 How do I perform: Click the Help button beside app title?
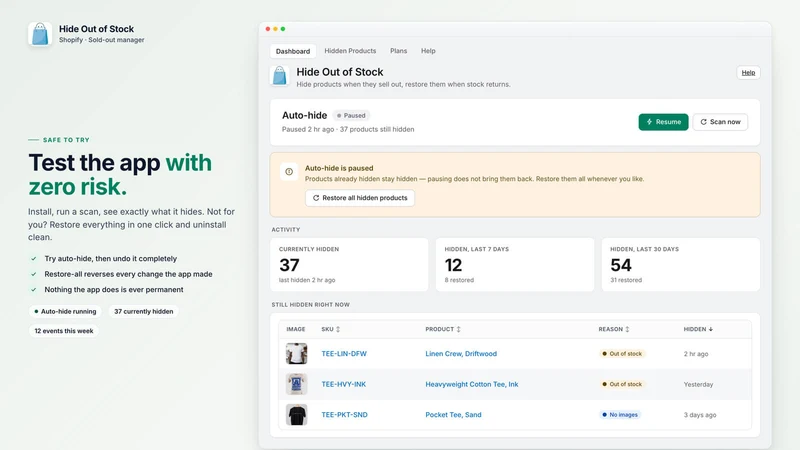coord(748,72)
